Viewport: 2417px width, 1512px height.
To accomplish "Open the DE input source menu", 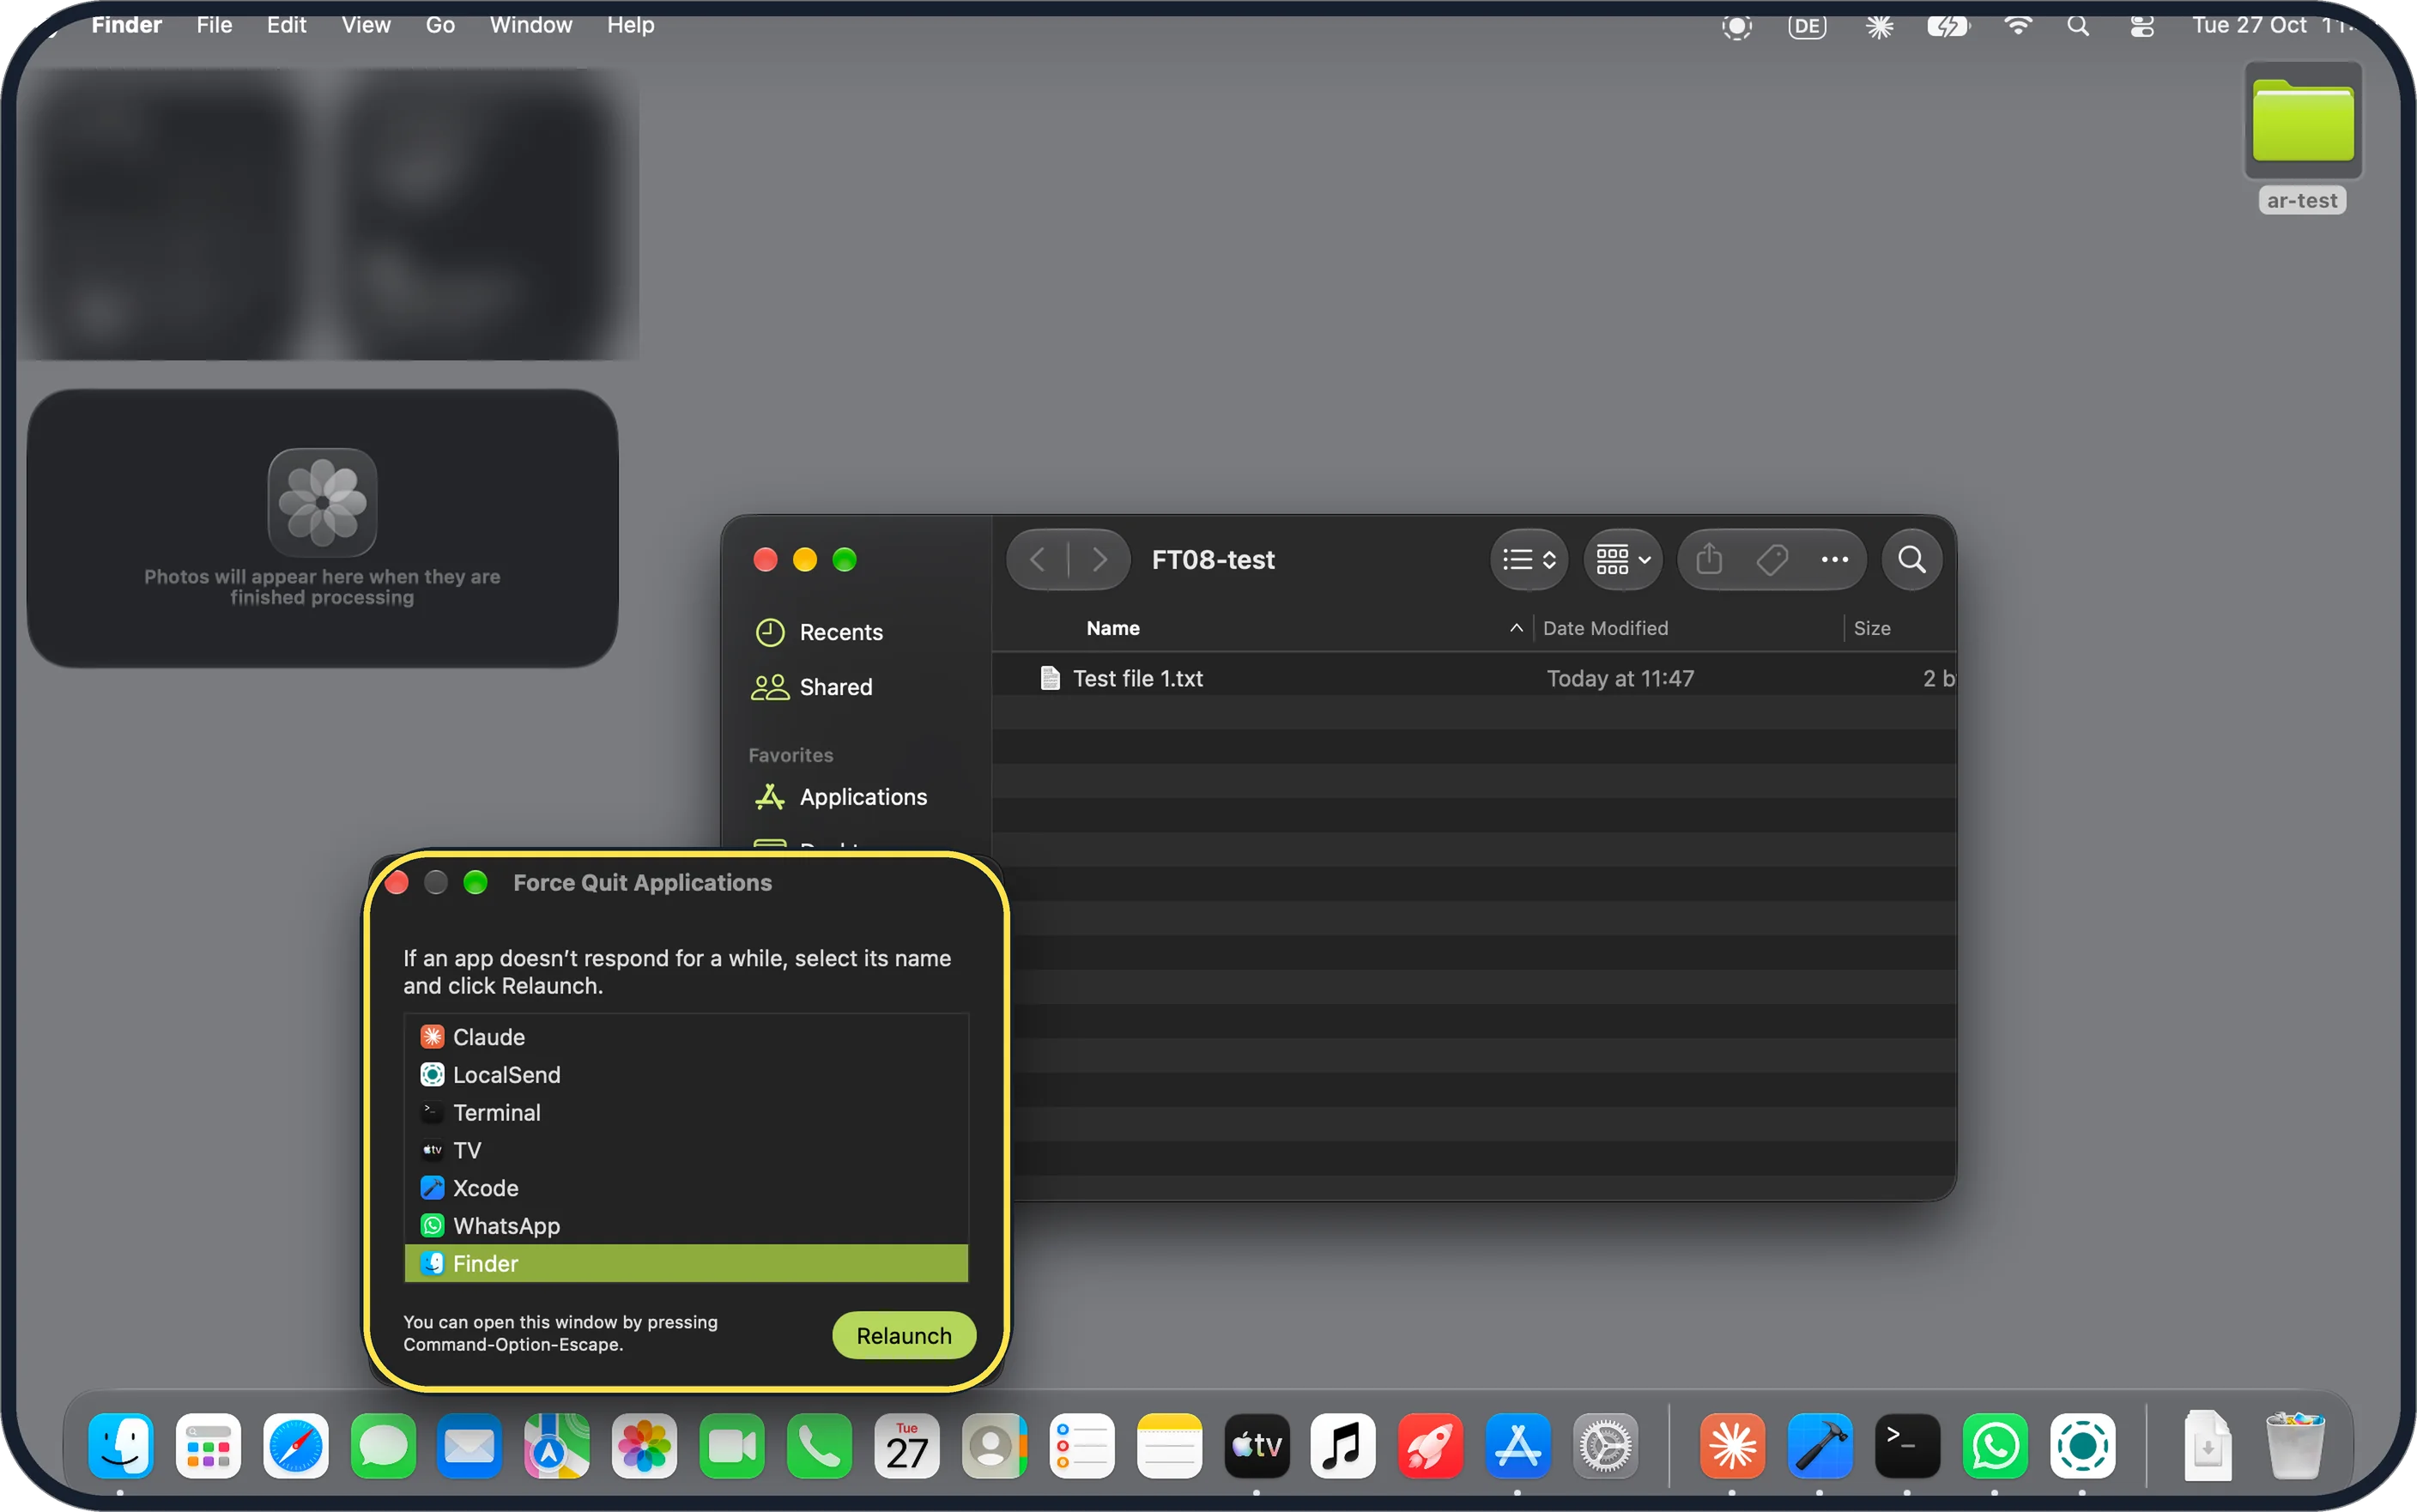I will pos(1807,26).
